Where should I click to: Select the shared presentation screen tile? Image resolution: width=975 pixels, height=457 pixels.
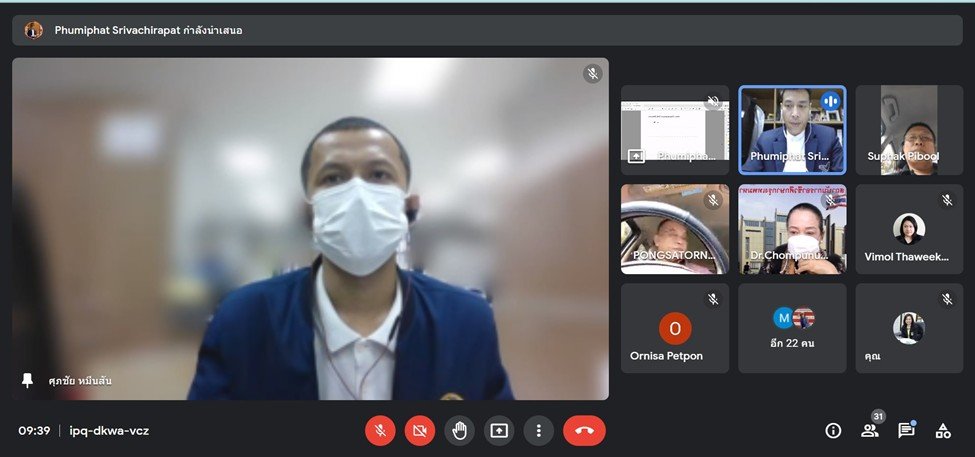click(674, 130)
